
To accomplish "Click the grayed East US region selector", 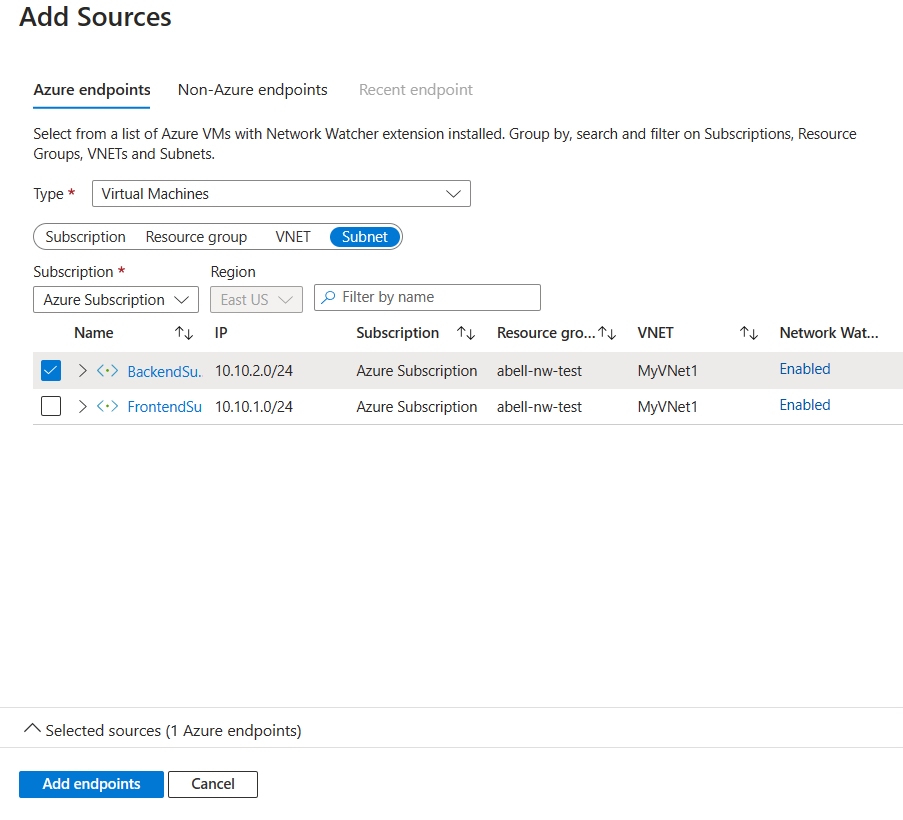I will [256, 299].
